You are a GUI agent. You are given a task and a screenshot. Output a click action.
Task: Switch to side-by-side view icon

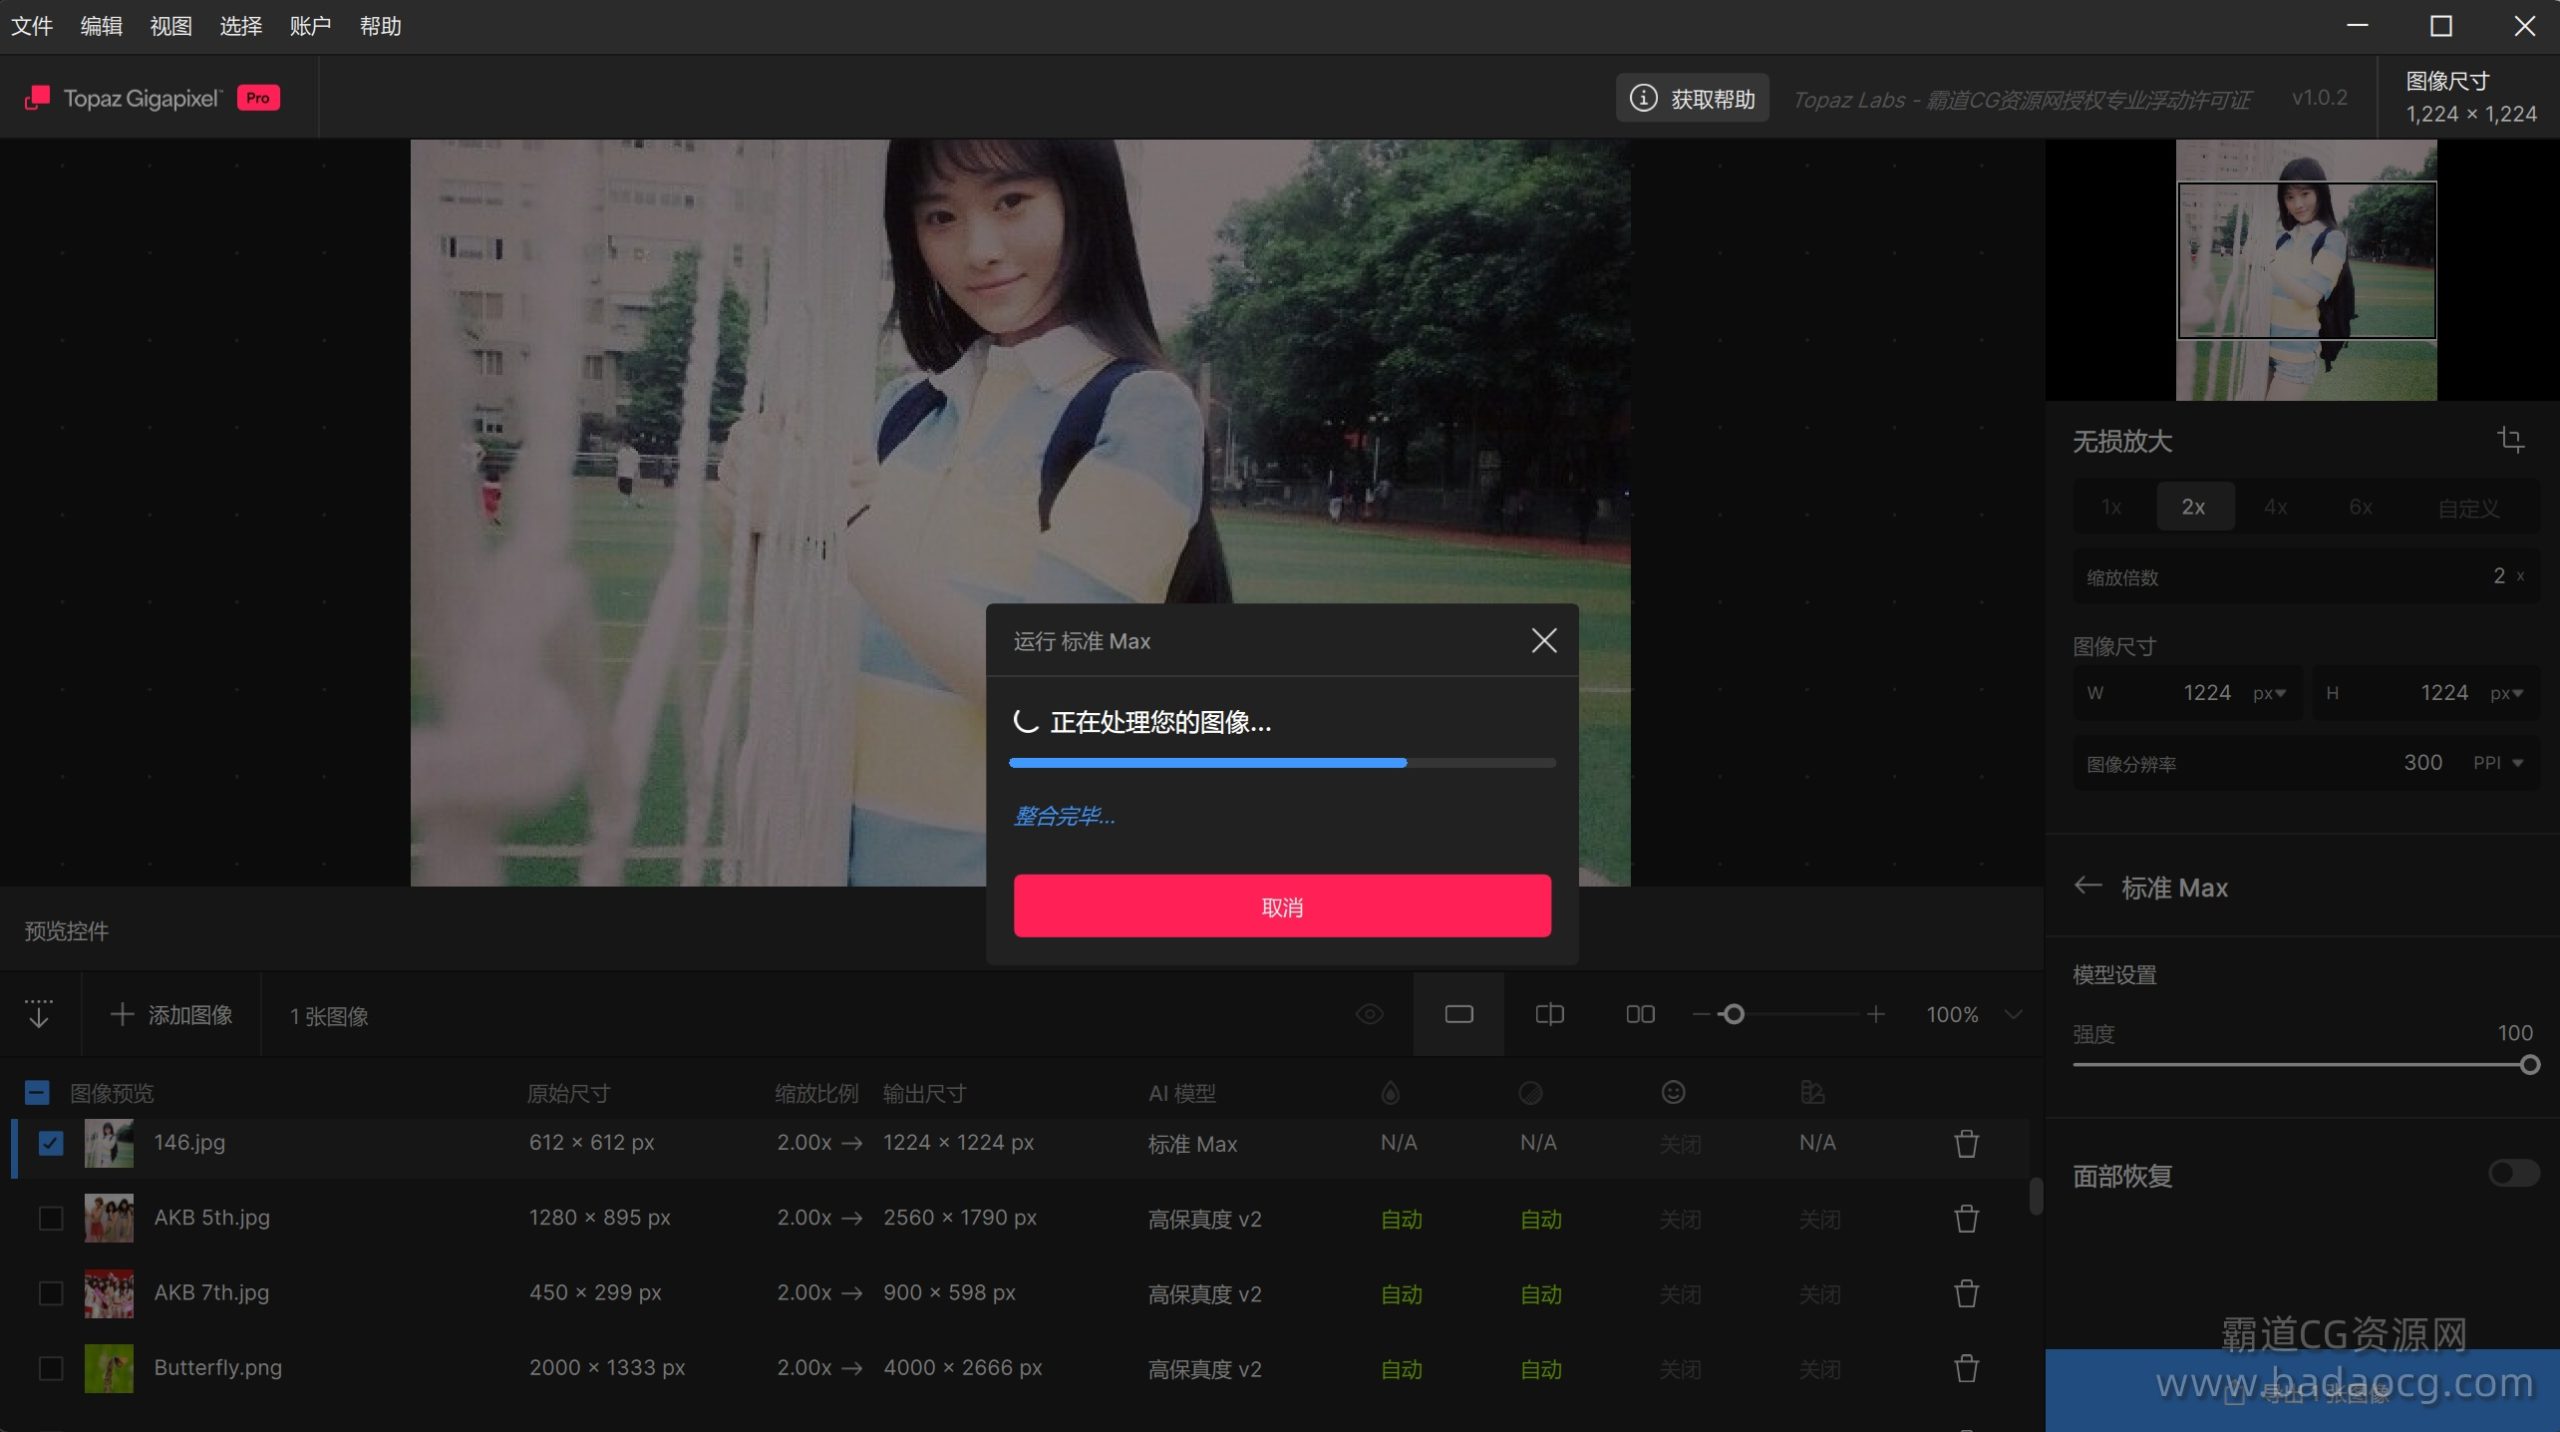coord(1640,1015)
